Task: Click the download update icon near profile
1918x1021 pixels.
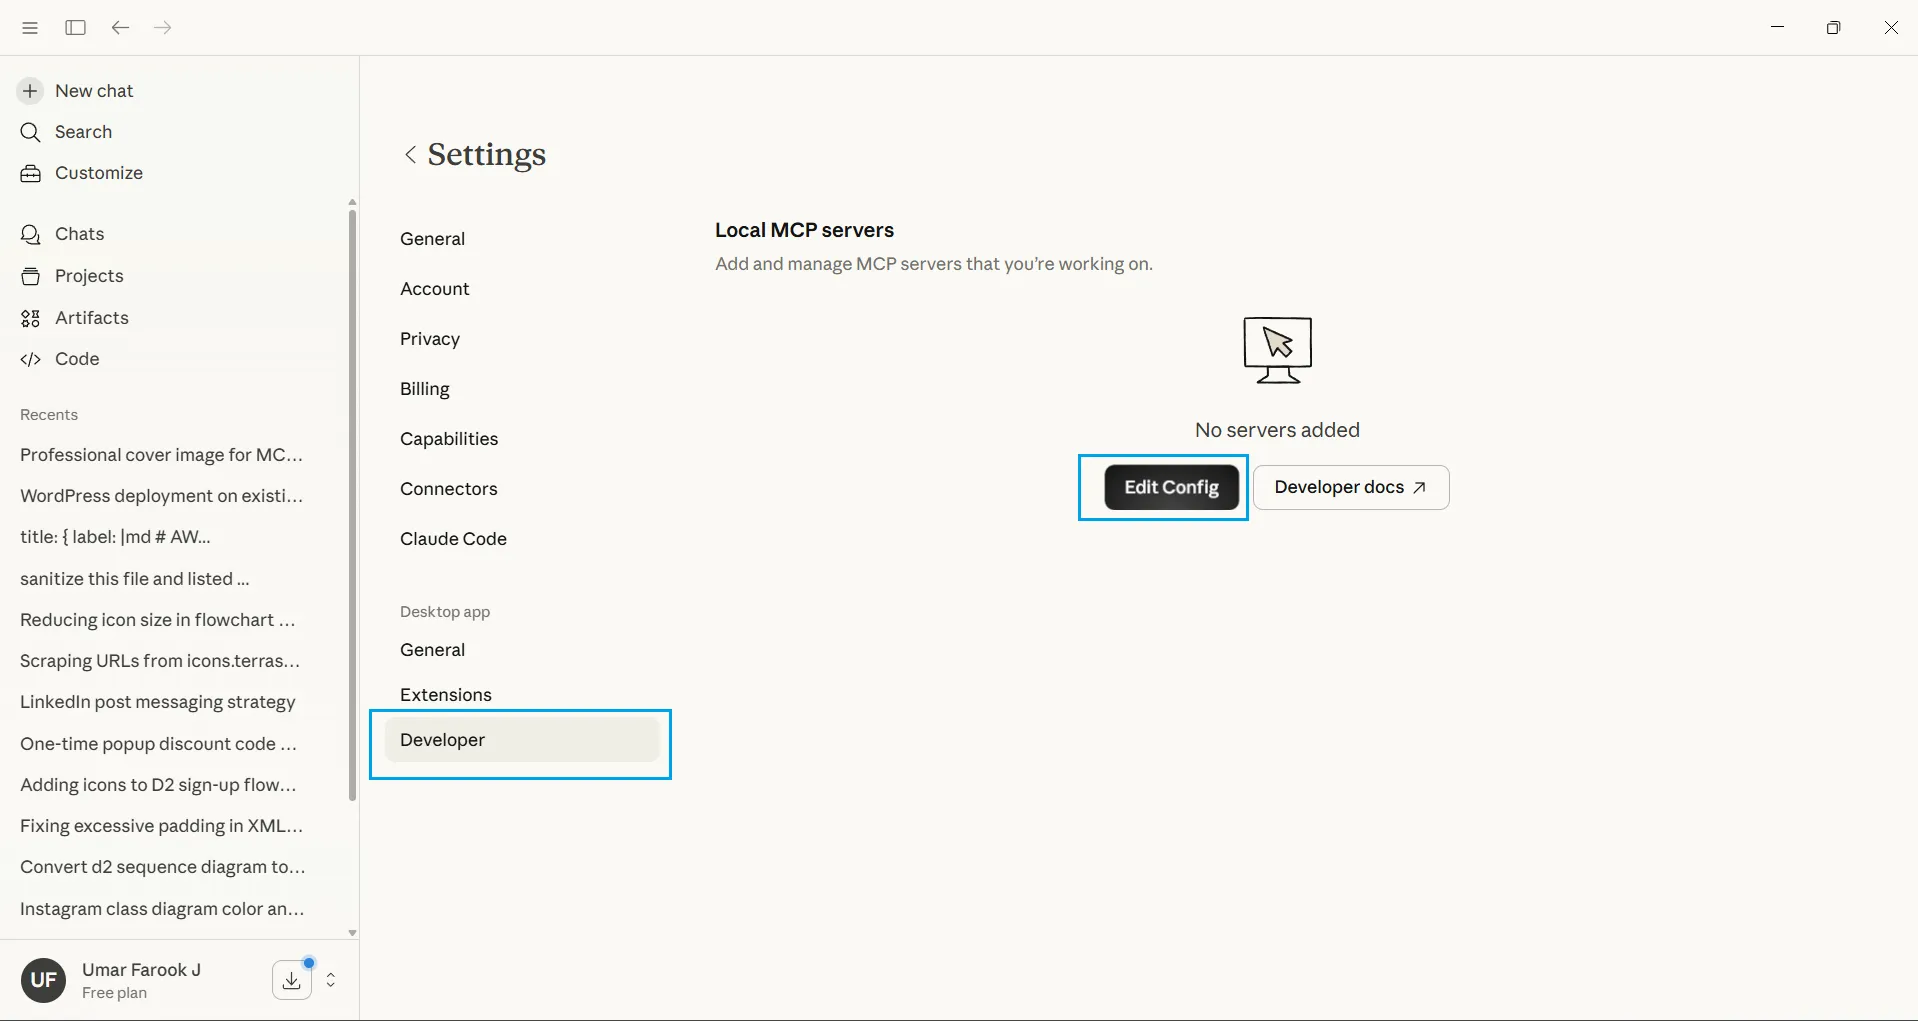Action: pyautogui.click(x=290, y=980)
